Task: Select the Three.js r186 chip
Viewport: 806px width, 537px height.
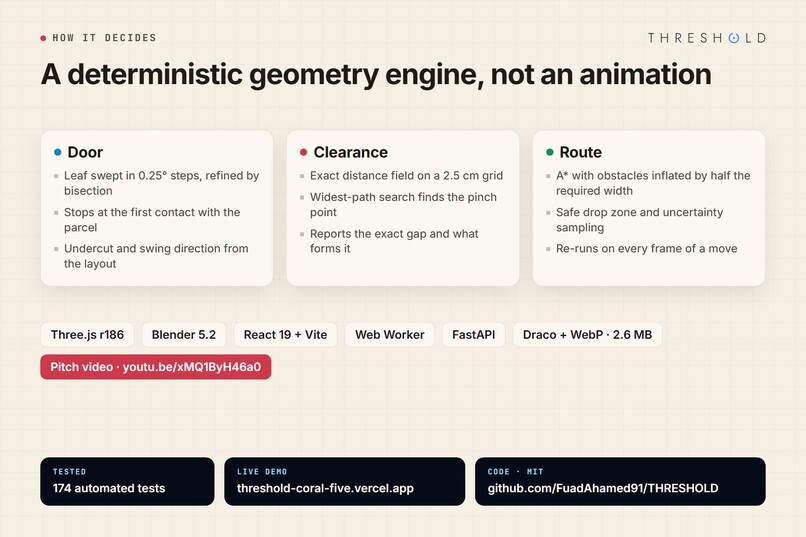Action: point(87,335)
